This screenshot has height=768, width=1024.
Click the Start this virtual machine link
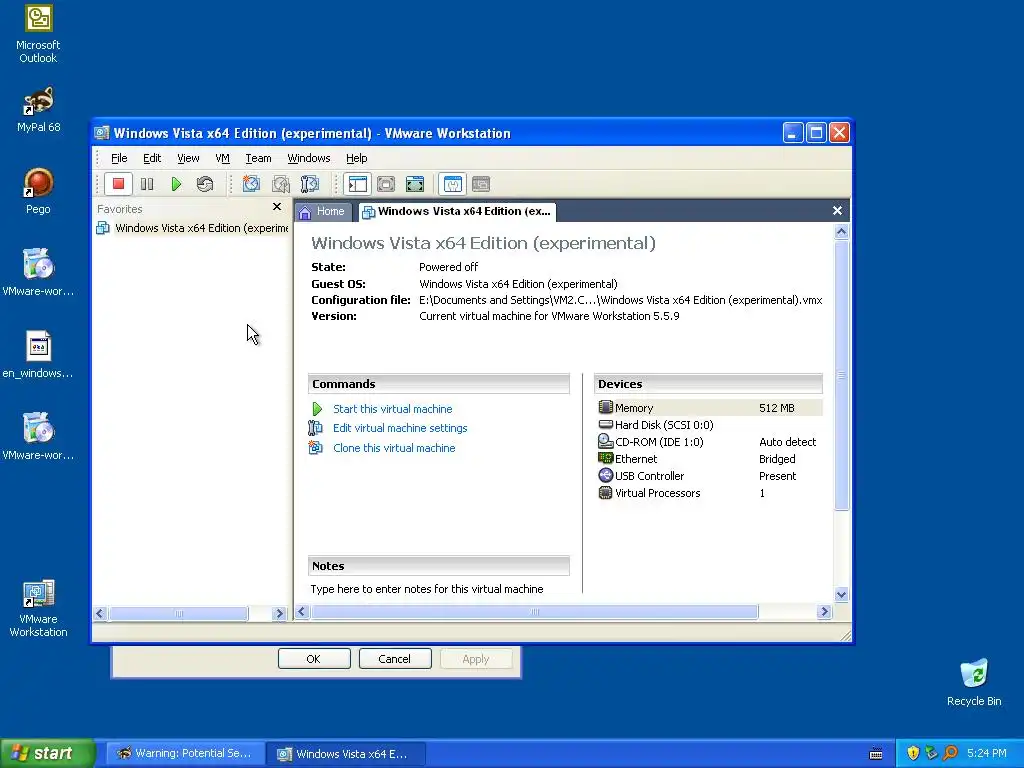coord(392,409)
